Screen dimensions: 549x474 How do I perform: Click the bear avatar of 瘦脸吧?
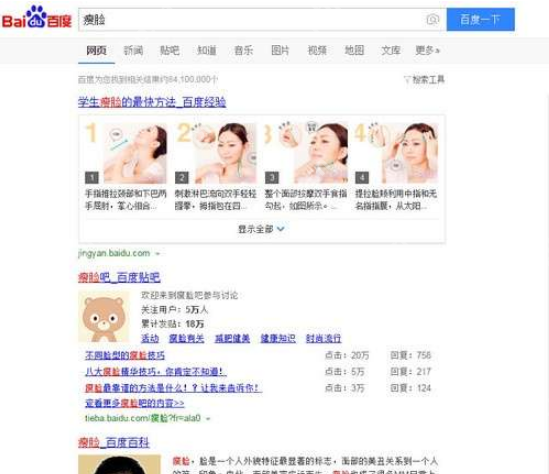[104, 316]
